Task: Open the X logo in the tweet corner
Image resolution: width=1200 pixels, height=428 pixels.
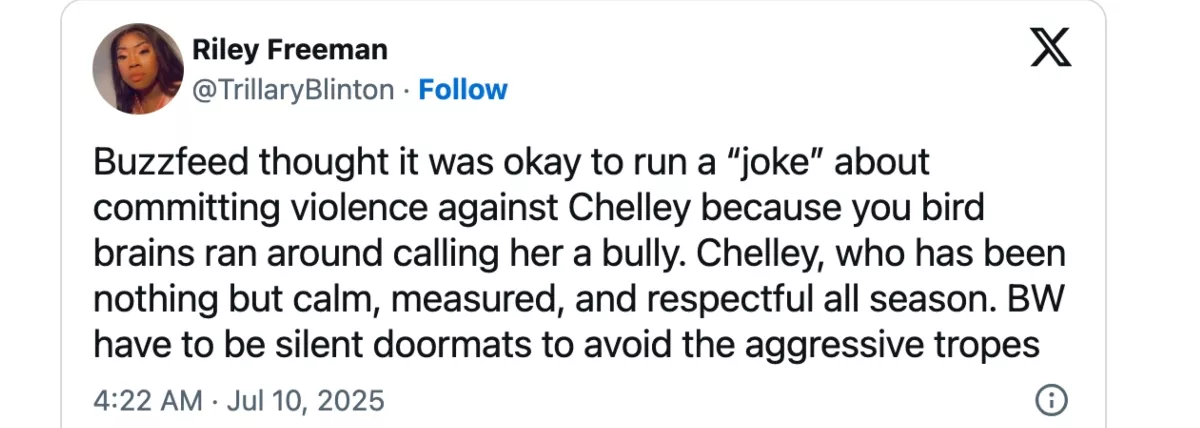Action: 1049,50
